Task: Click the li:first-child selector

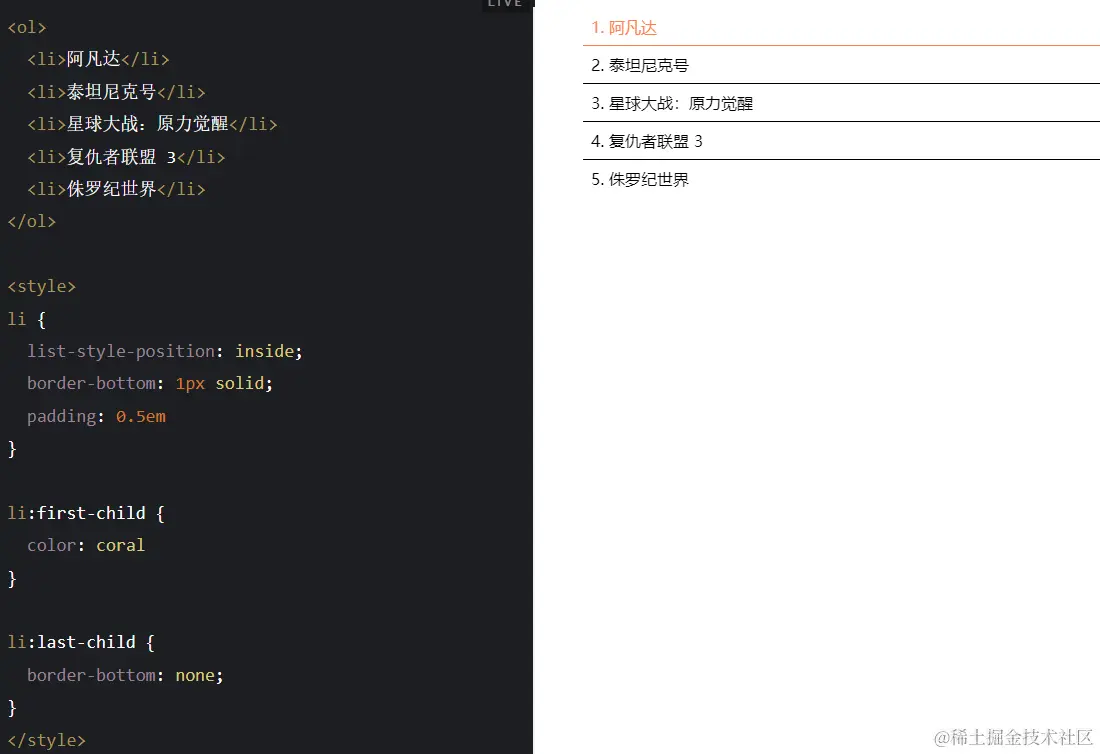Action: pos(76,513)
